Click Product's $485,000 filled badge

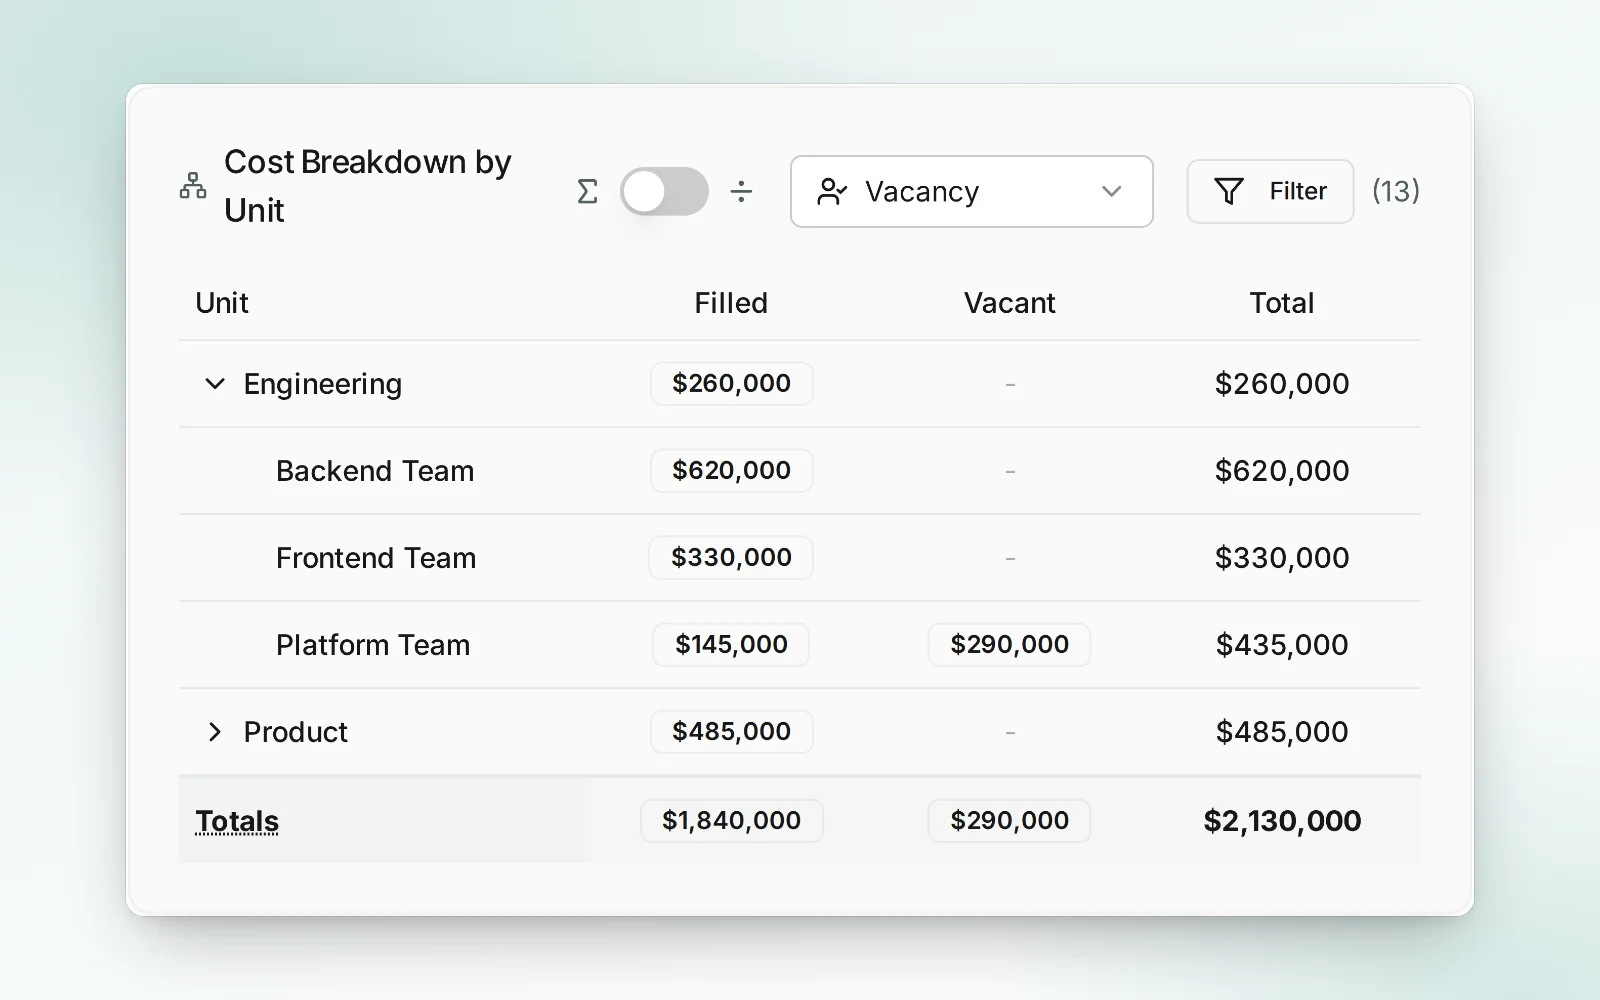point(731,731)
